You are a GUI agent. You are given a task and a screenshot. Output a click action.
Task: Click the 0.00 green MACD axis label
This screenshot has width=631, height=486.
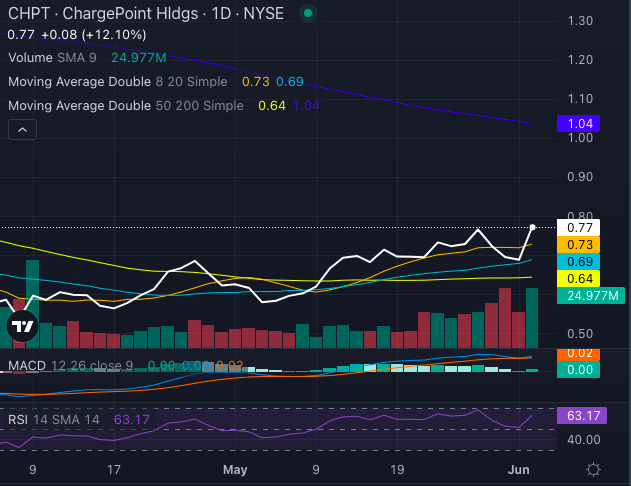coord(578,370)
